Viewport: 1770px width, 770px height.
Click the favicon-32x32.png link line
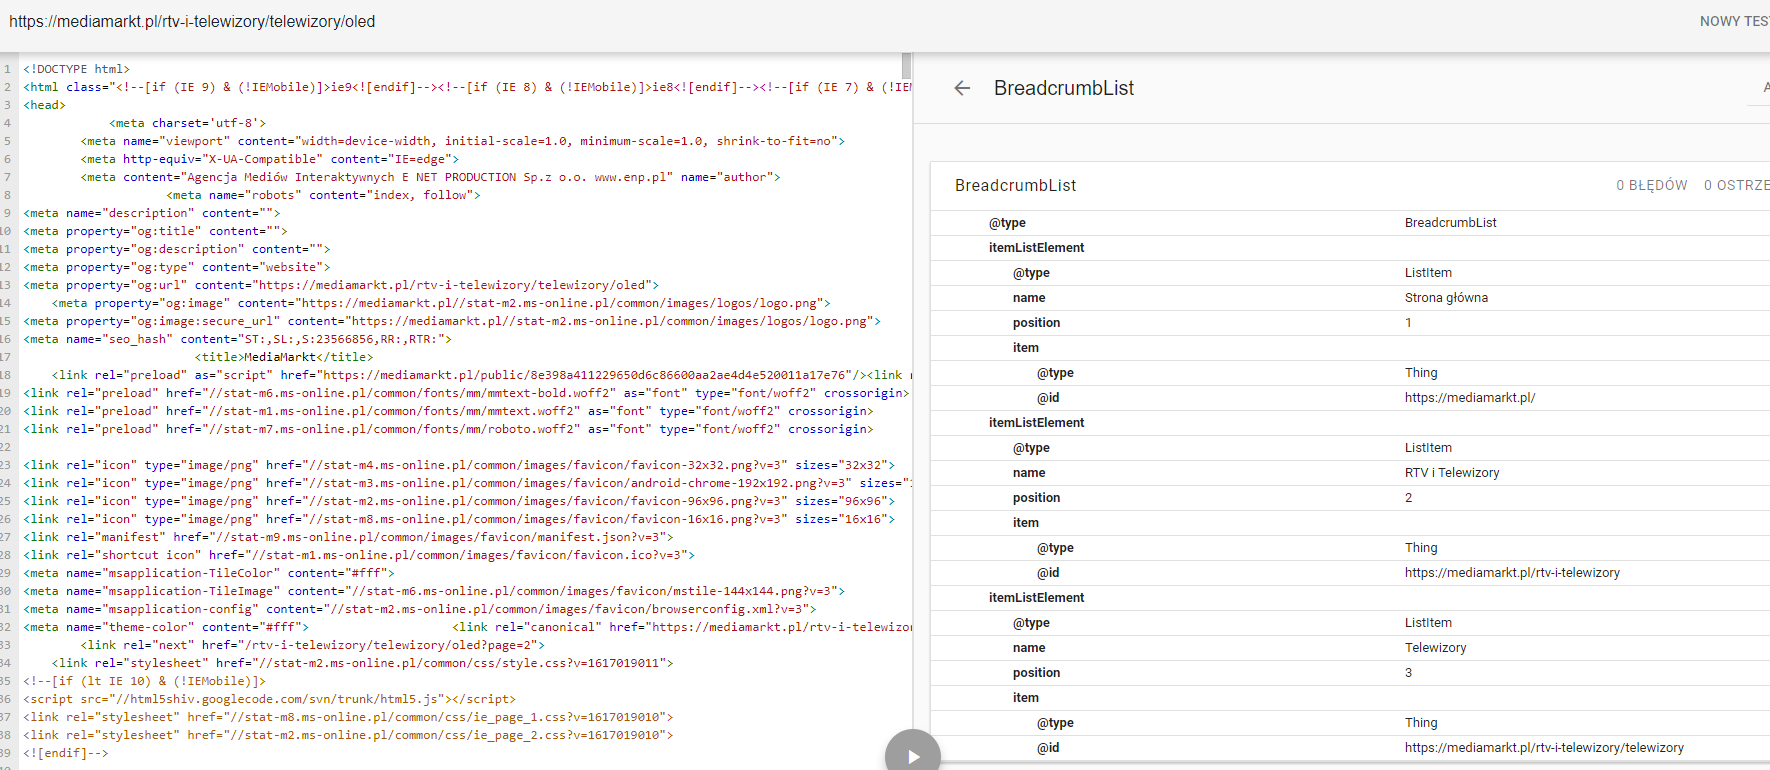(x=460, y=465)
